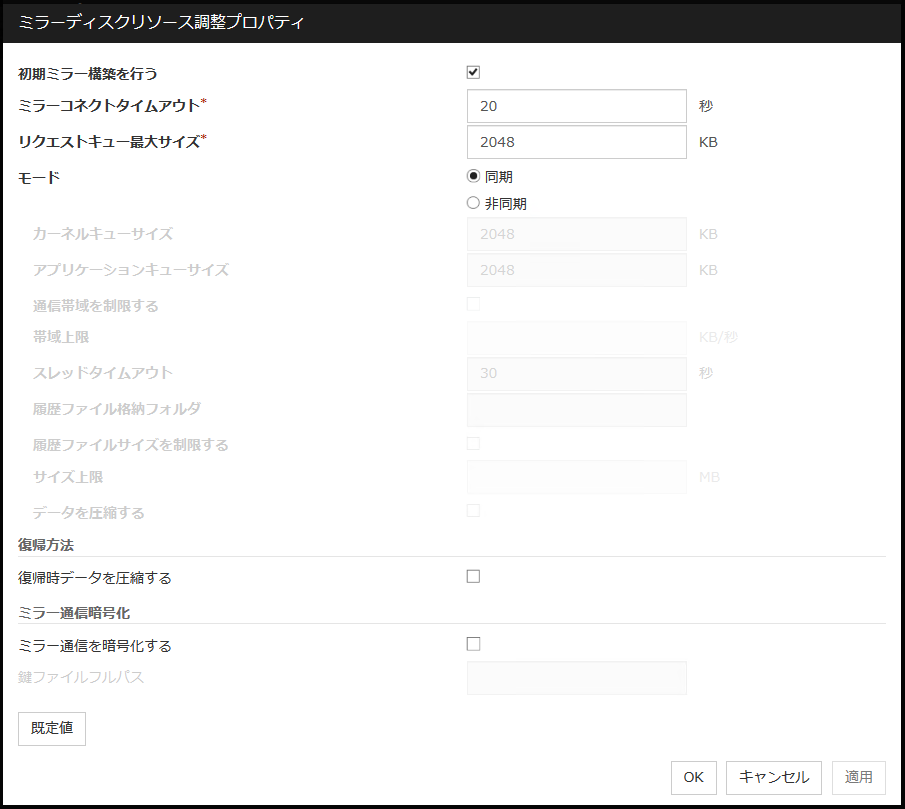The height and width of the screenshot is (809, 905).
Task: Click the キャンセル button
Action: tap(774, 777)
